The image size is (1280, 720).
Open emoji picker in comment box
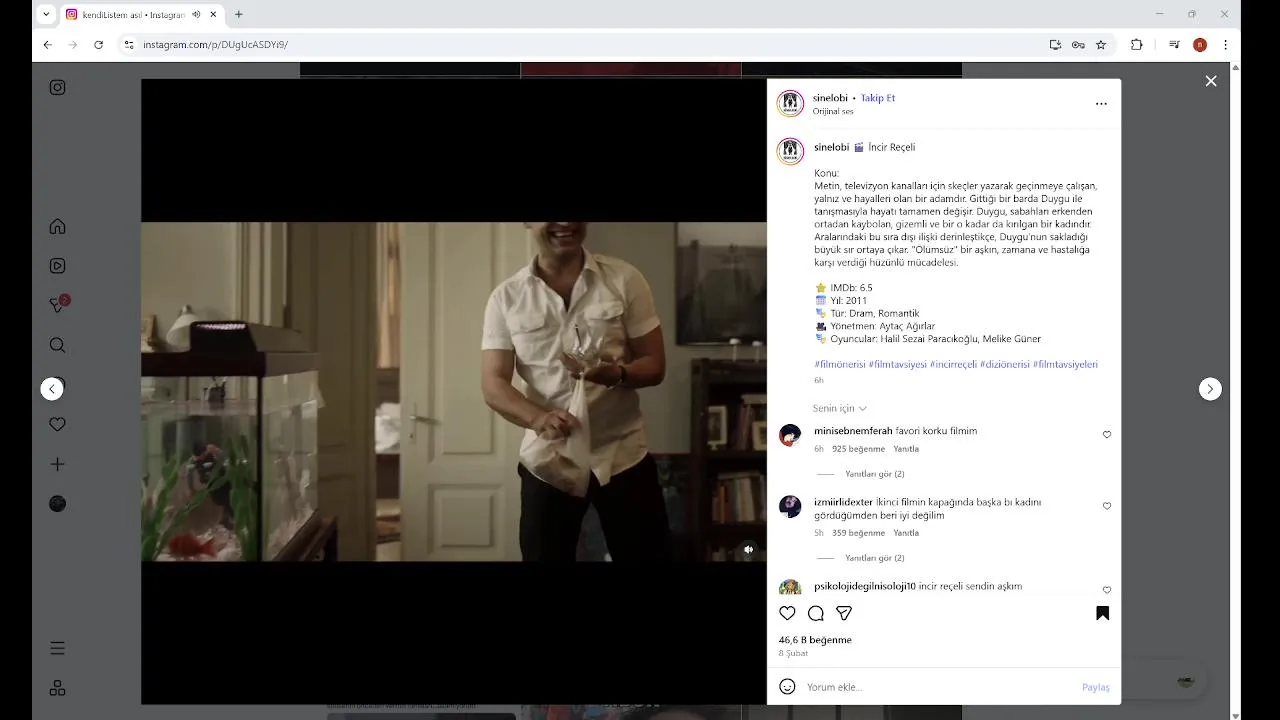pyautogui.click(x=787, y=687)
